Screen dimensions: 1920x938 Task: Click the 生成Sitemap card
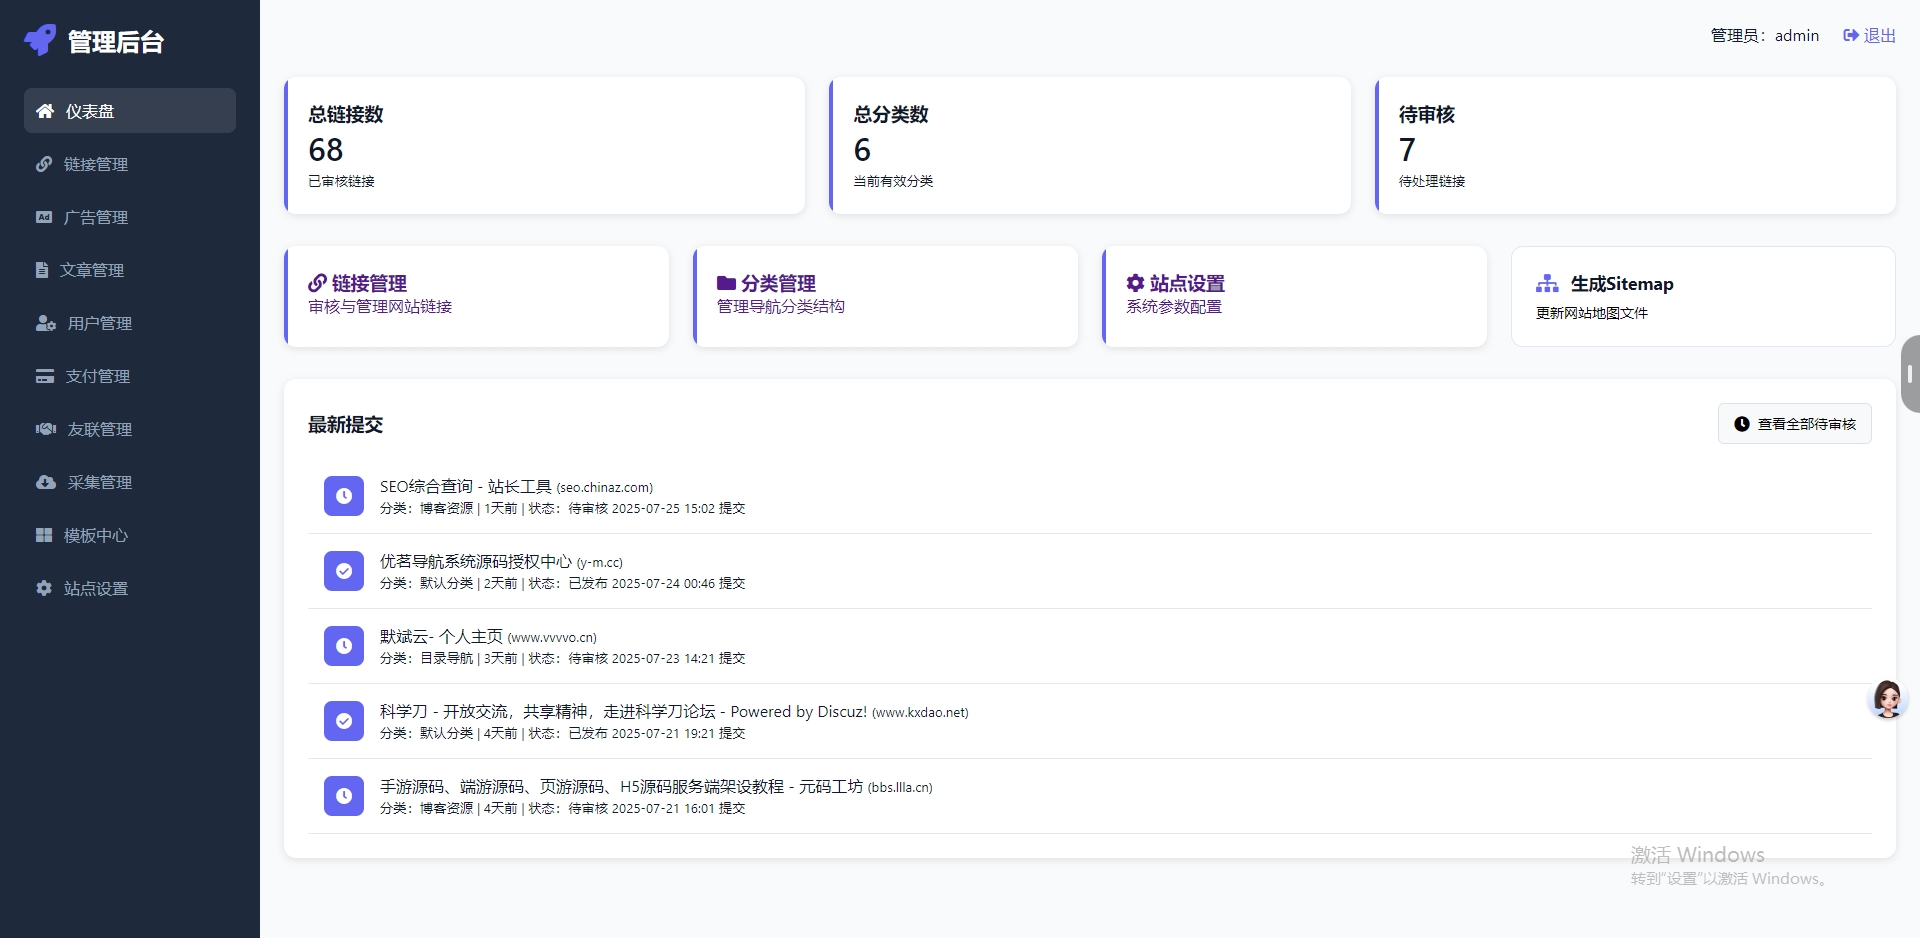click(x=1702, y=296)
